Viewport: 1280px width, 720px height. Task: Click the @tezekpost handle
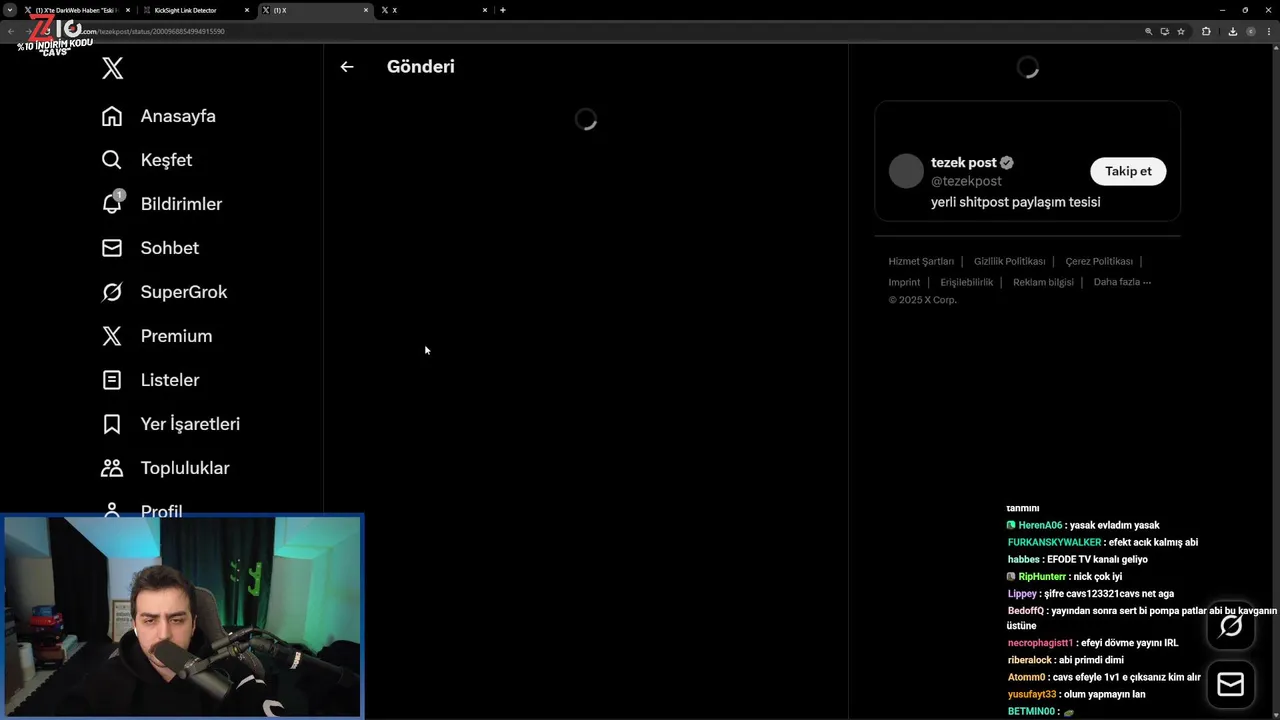tap(966, 181)
